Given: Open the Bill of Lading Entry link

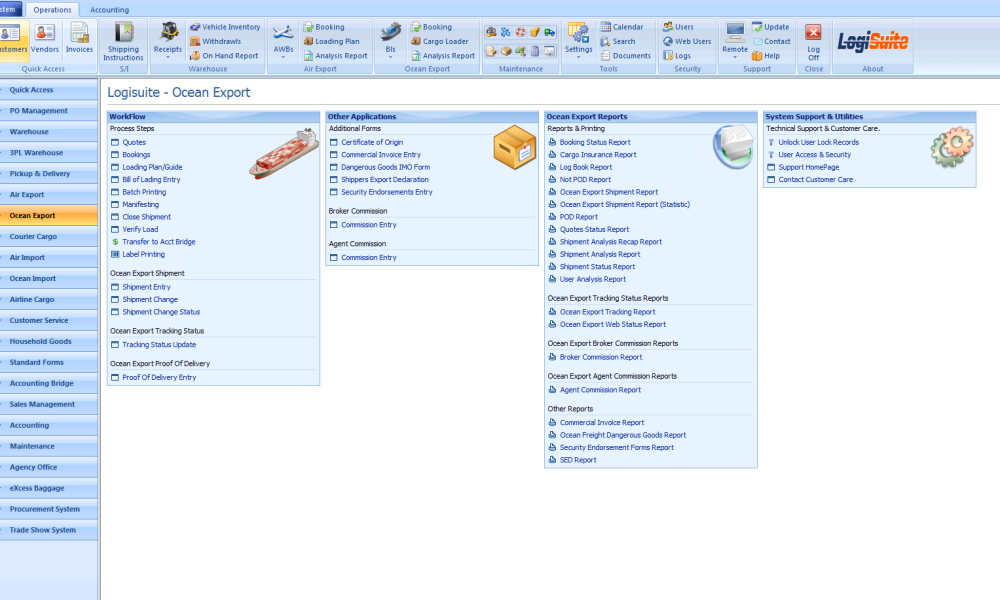Looking at the screenshot, I should coord(151,180).
